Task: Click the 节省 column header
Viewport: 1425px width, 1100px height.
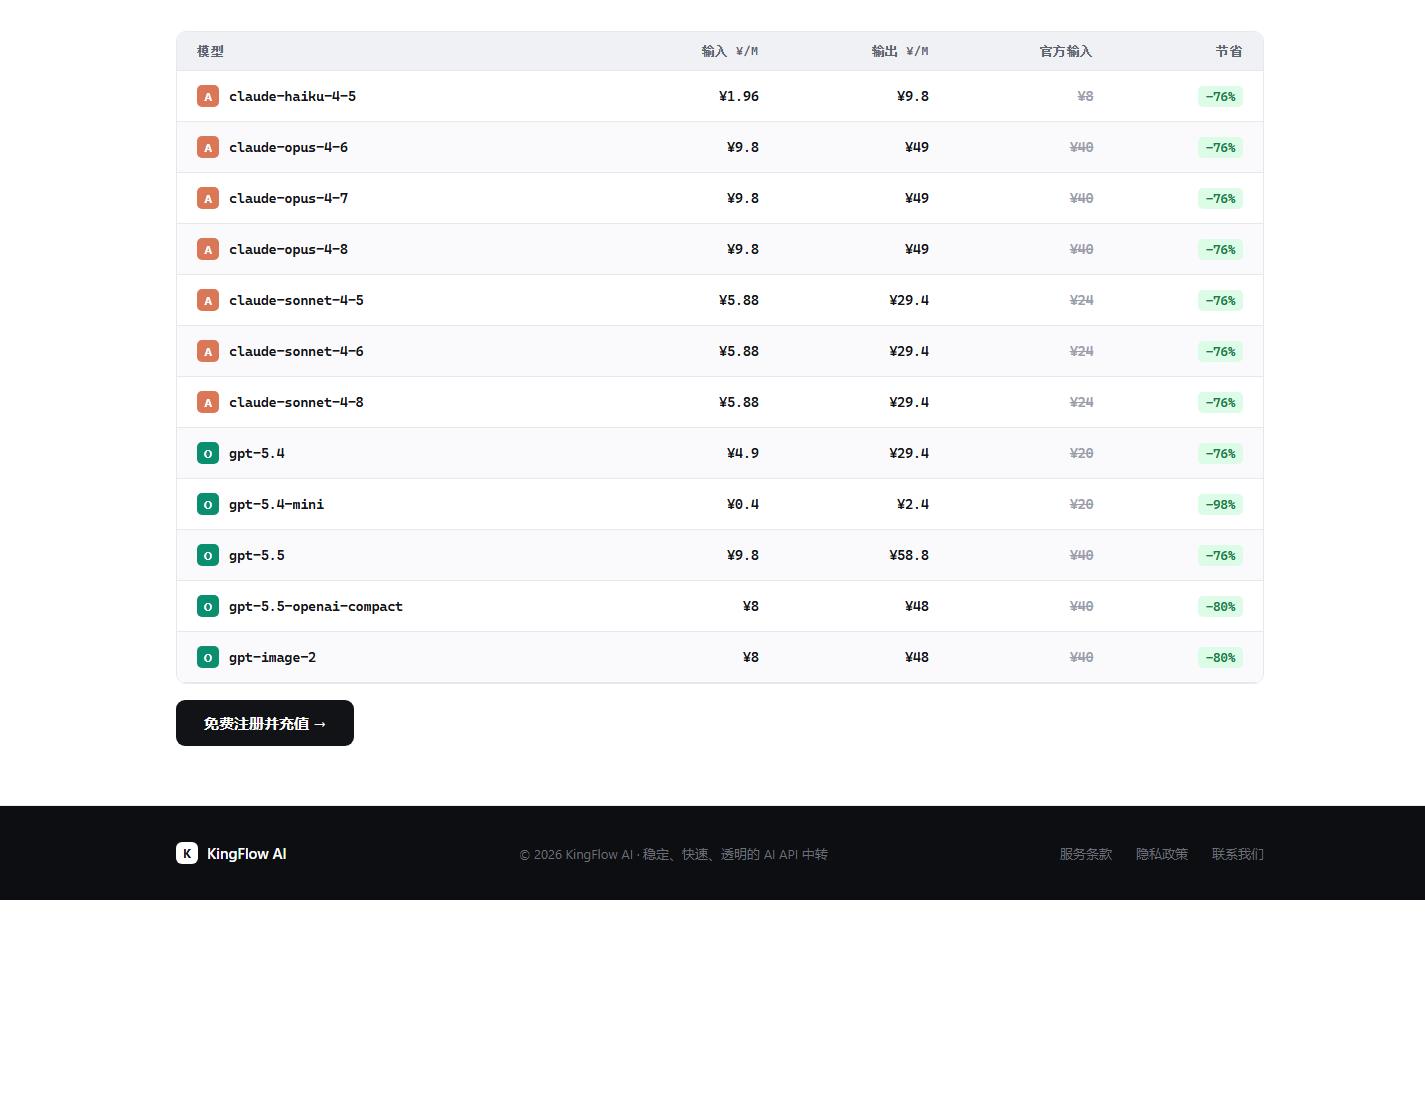Action: point(1229,51)
